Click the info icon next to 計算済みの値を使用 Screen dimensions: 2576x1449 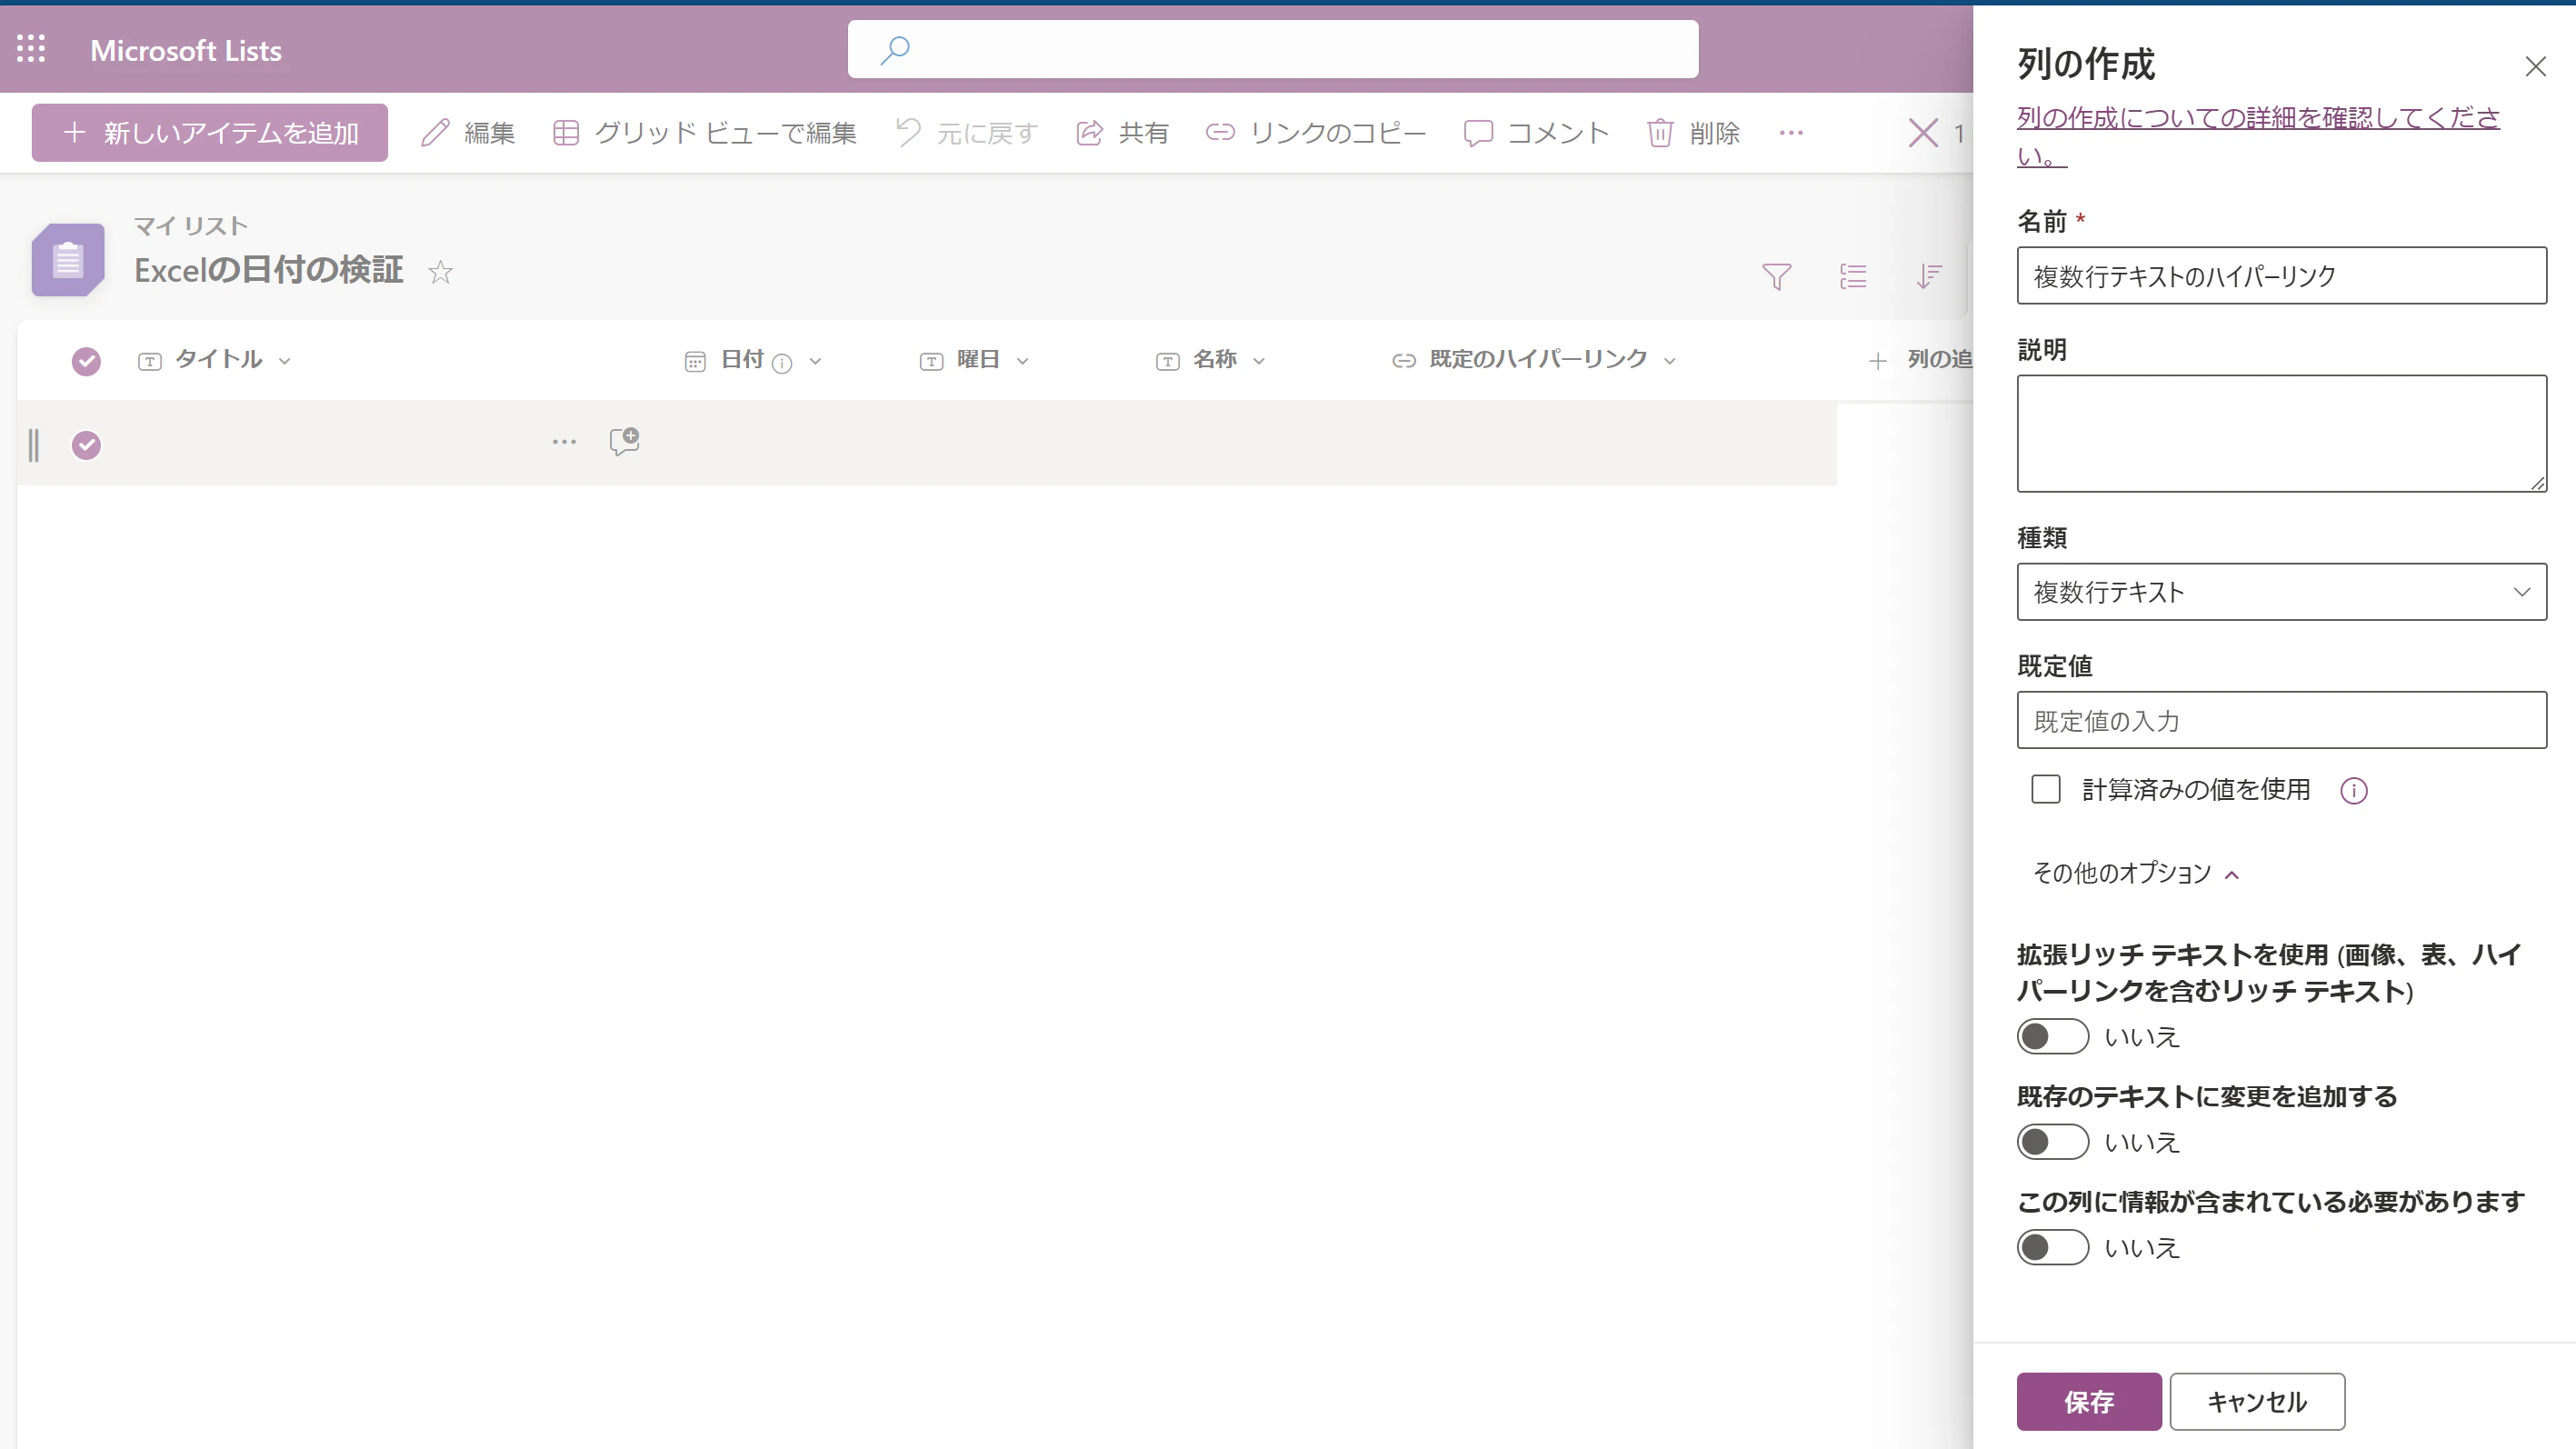(2353, 791)
